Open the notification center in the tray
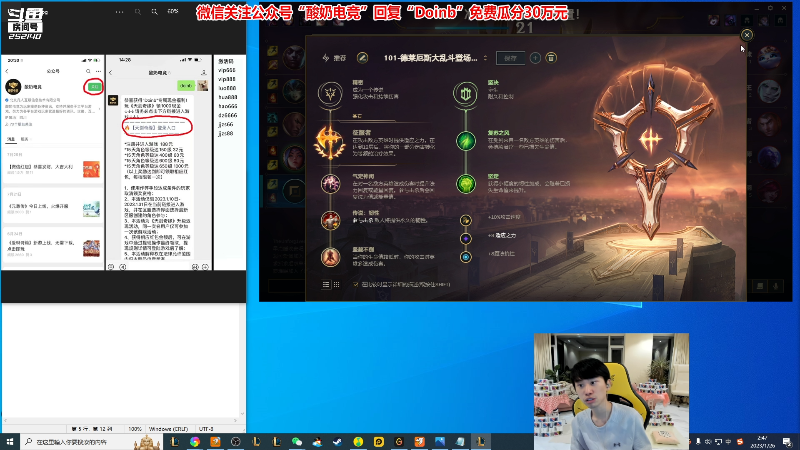Image resolution: width=800 pixels, height=450 pixels. pos(787,442)
